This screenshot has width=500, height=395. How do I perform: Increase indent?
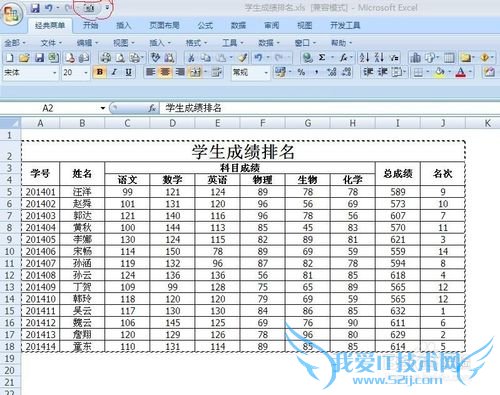coord(382,72)
